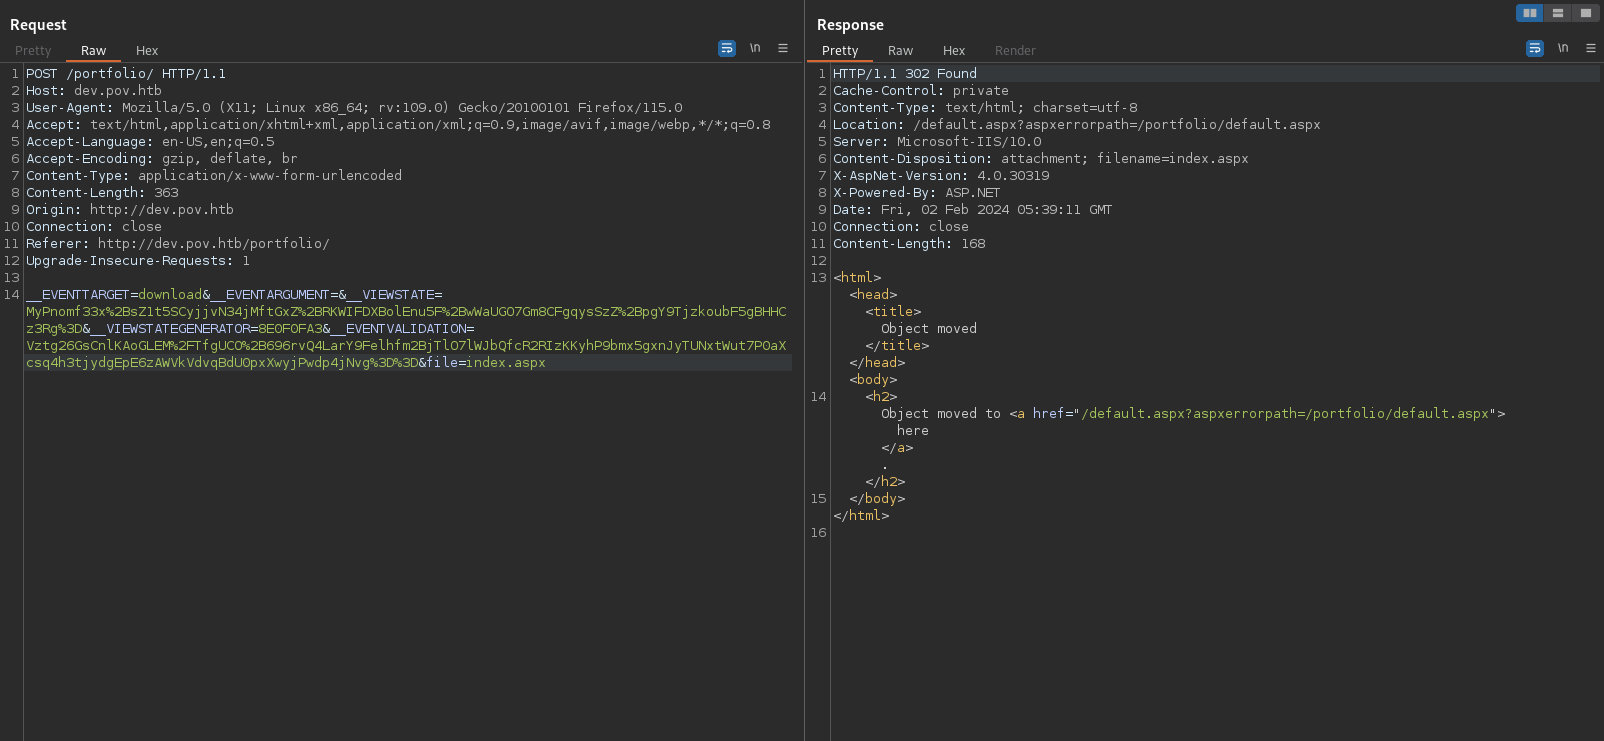Toggle show non-printable chars in Response panel
1604x741 pixels.
[1563, 48]
